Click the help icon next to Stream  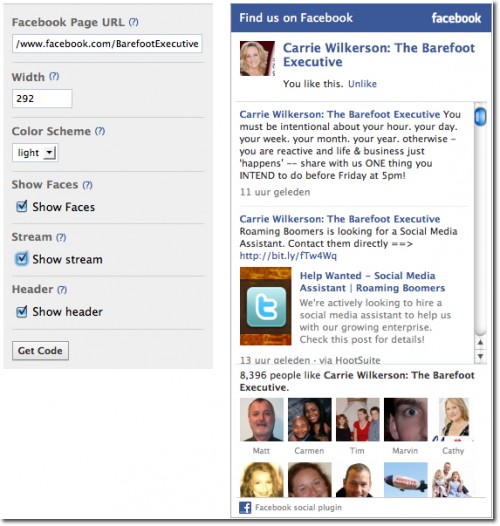tap(61, 238)
